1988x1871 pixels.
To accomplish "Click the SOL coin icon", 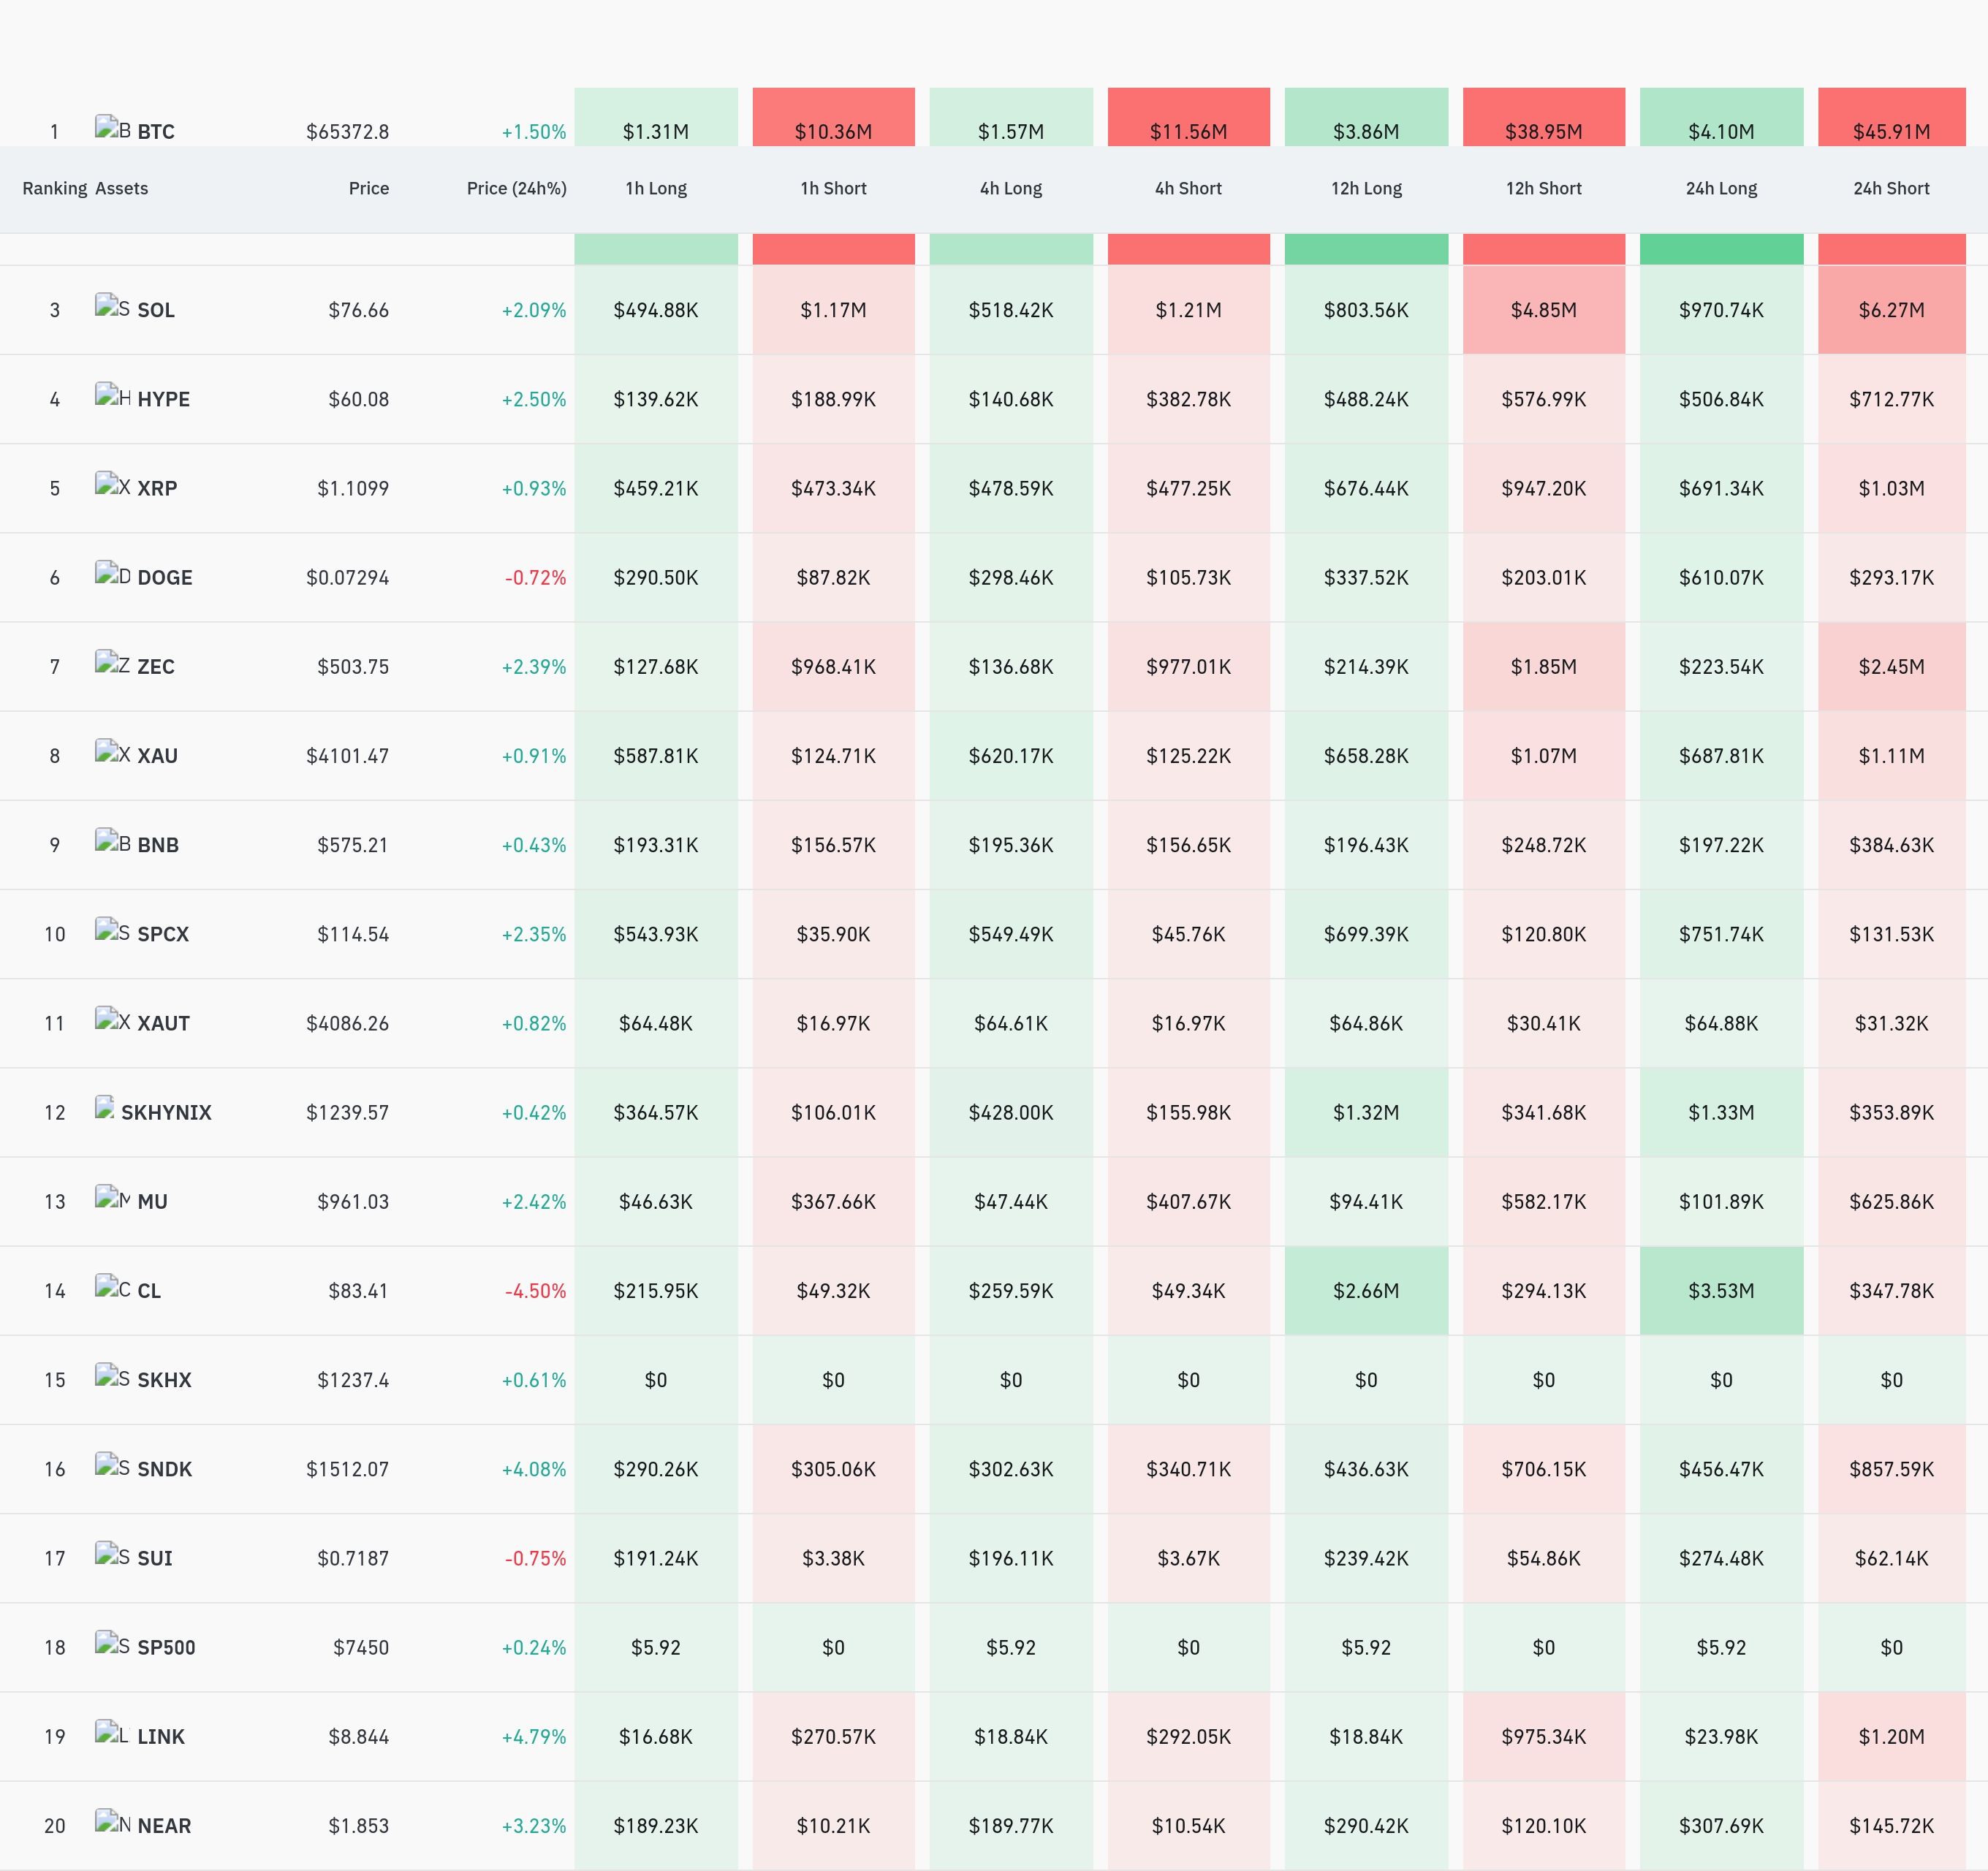I will point(112,306).
